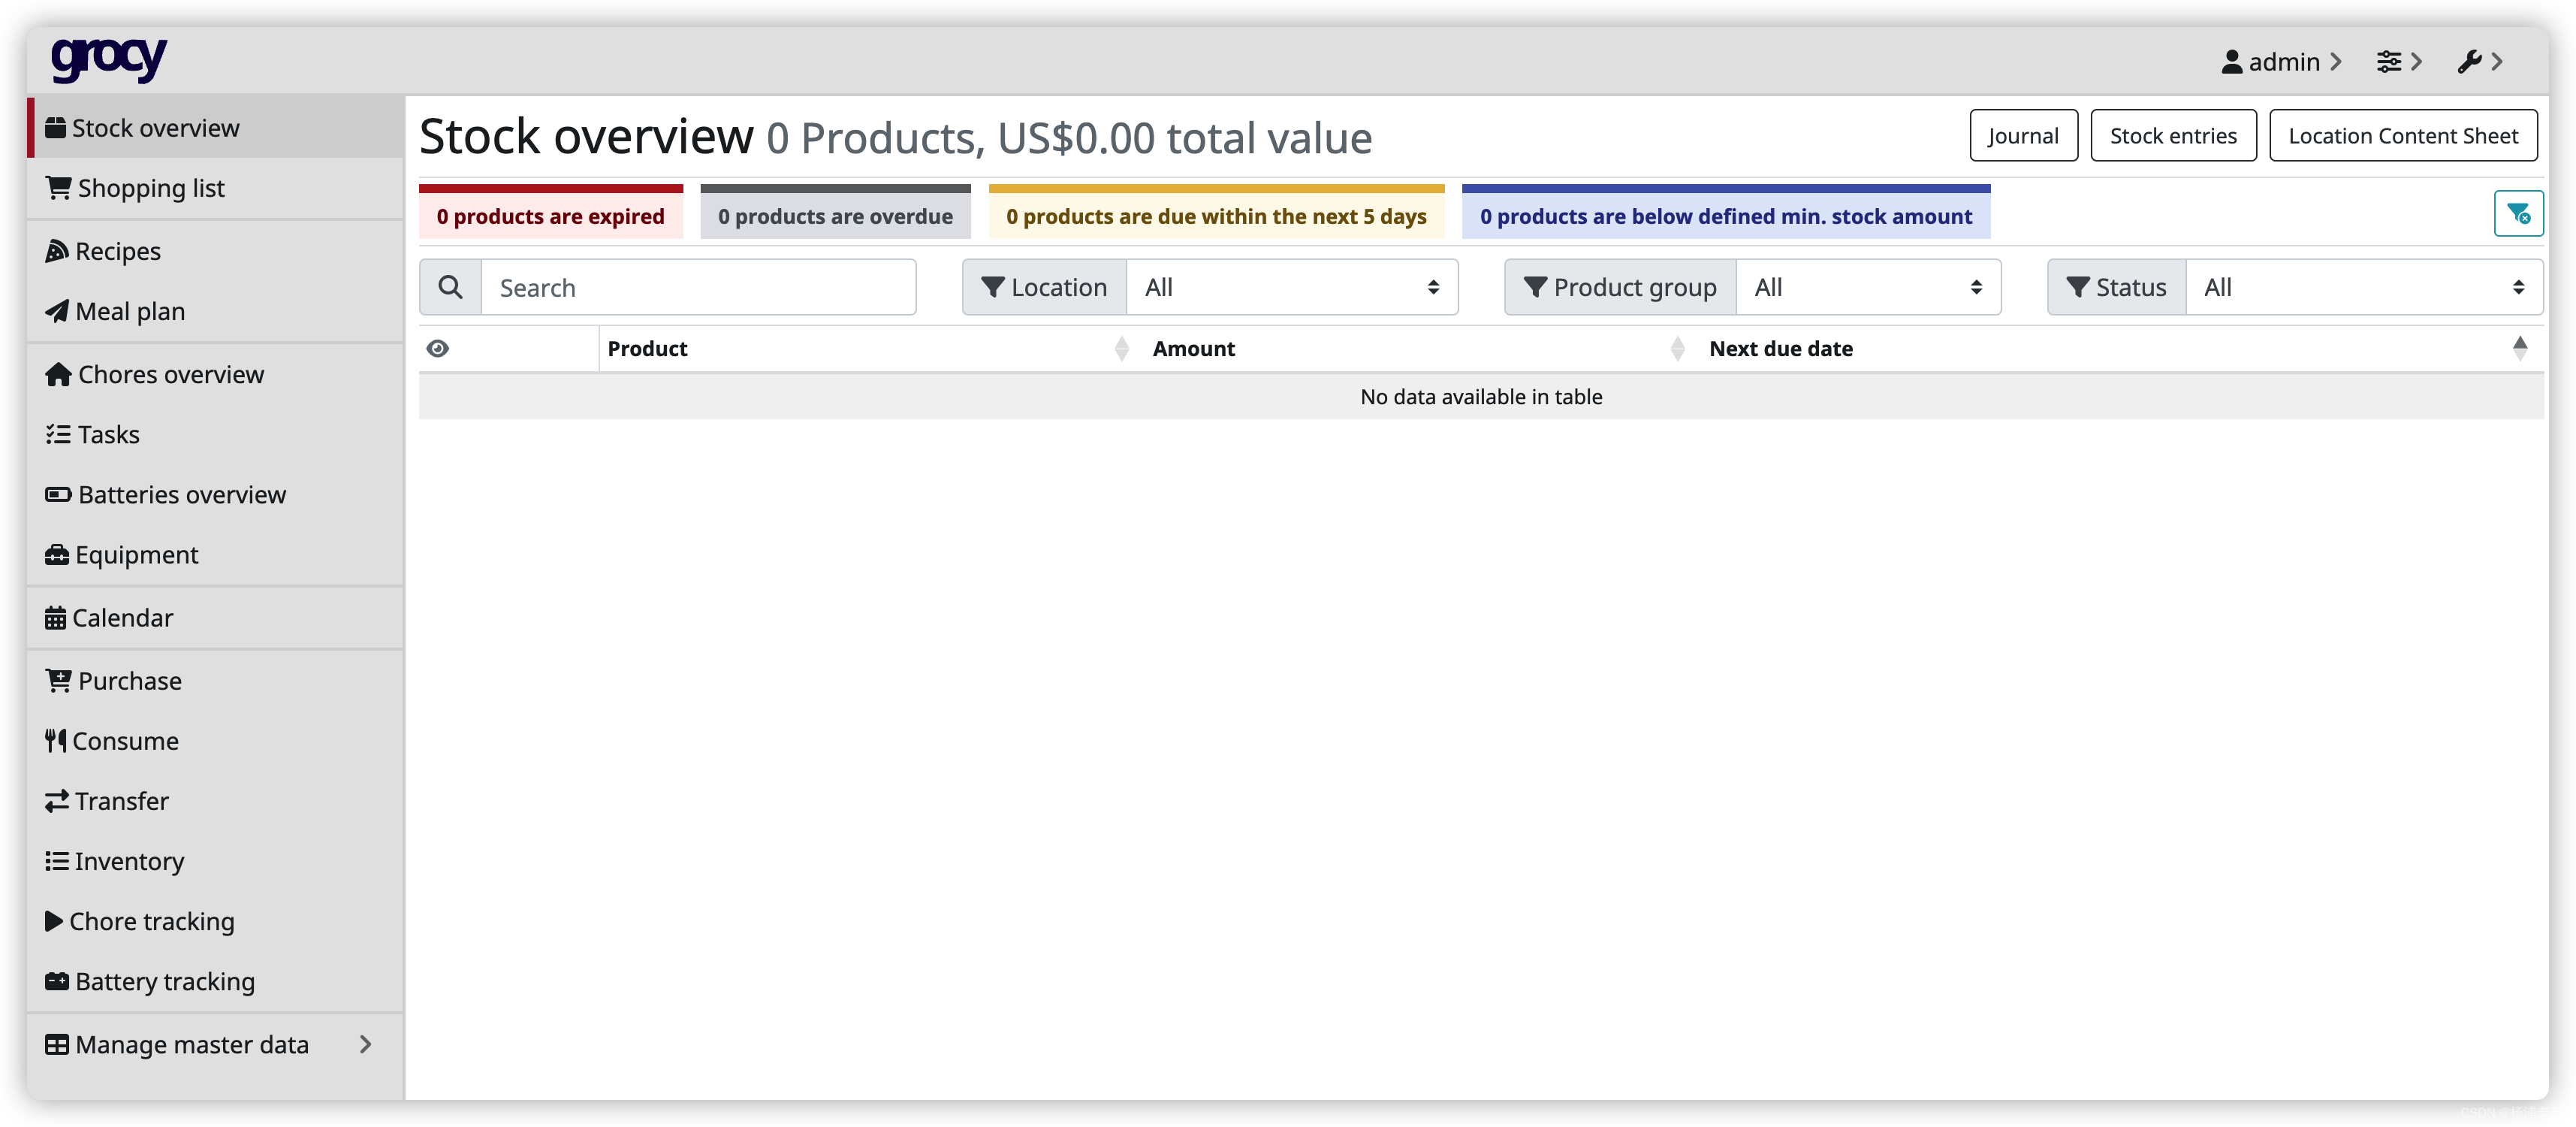Open Location Content Sheet
The image size is (2576, 1127).
(2402, 136)
